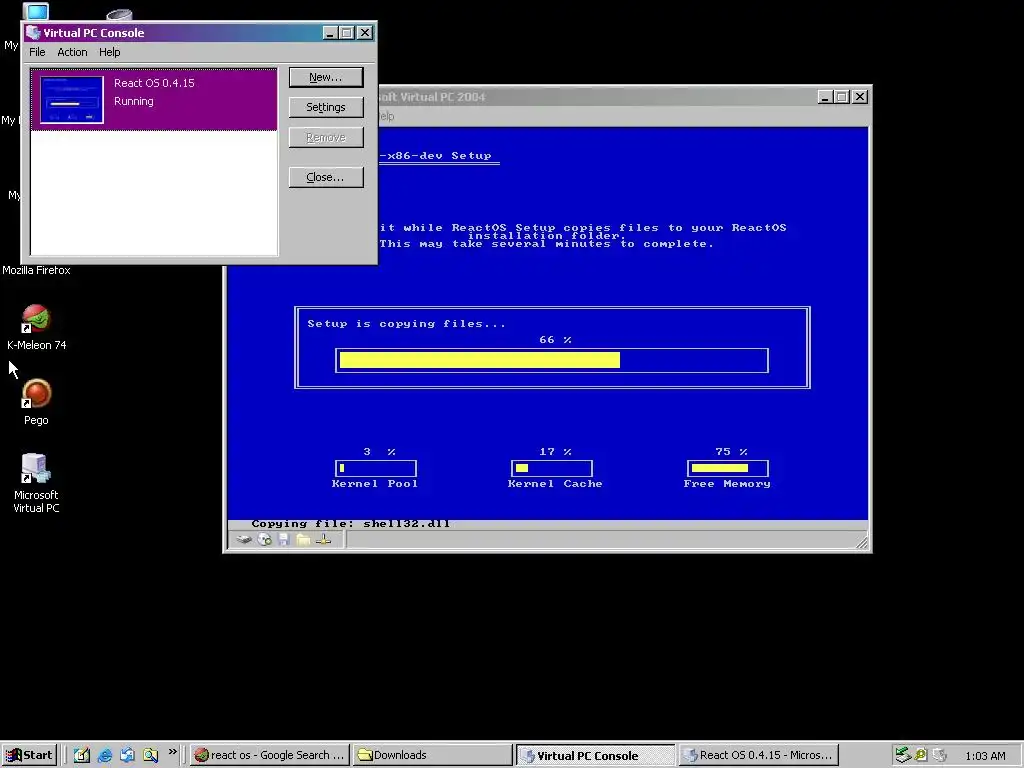Click the file copying progress bar

pos(552,360)
